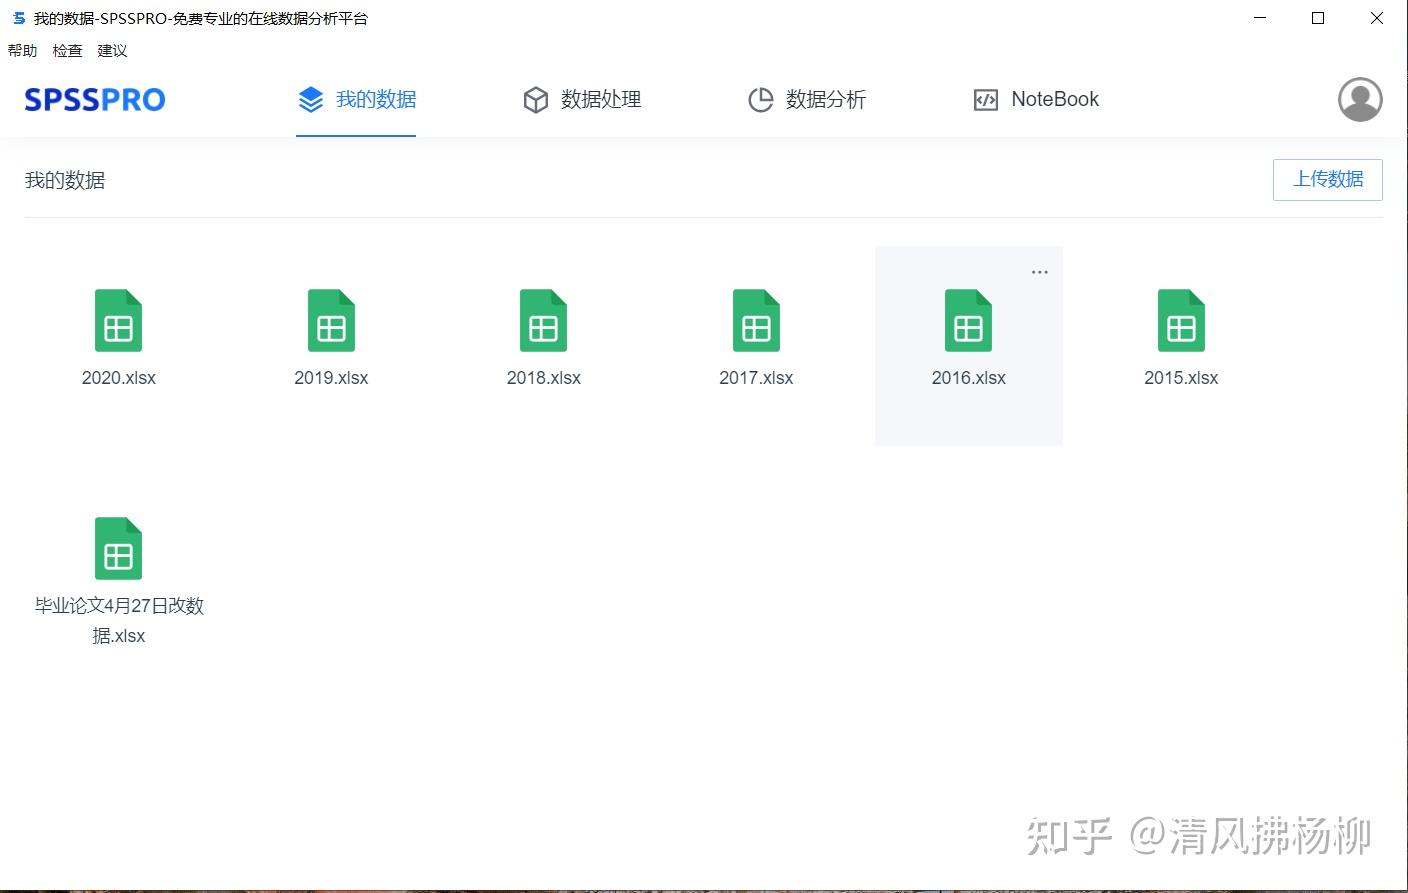Open the 2020.xlsx spreadsheet icon
The height and width of the screenshot is (893, 1408).
(x=118, y=321)
